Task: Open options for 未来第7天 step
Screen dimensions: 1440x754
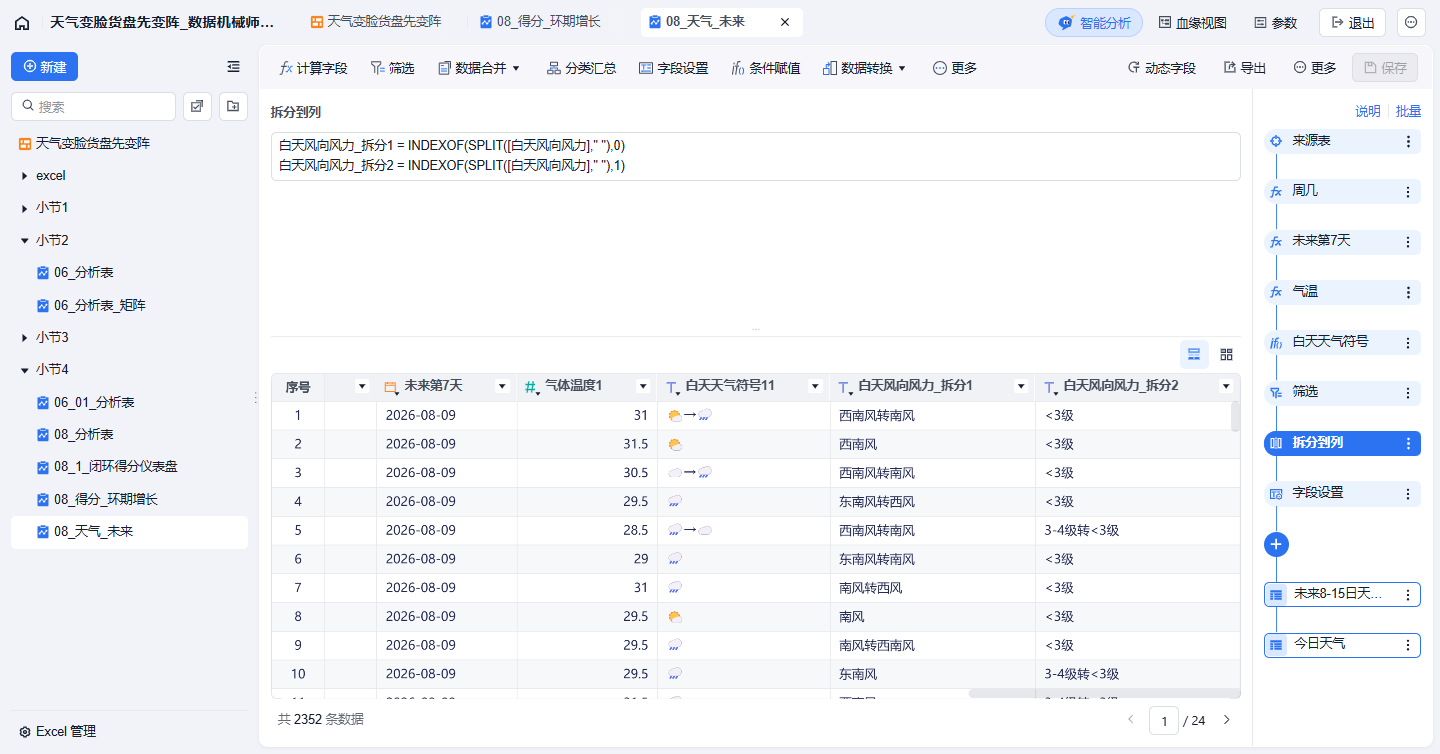Action: (1408, 242)
